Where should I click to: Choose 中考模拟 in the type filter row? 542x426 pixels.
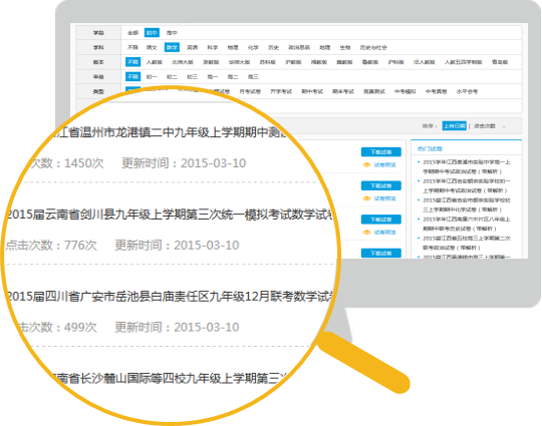tap(405, 91)
